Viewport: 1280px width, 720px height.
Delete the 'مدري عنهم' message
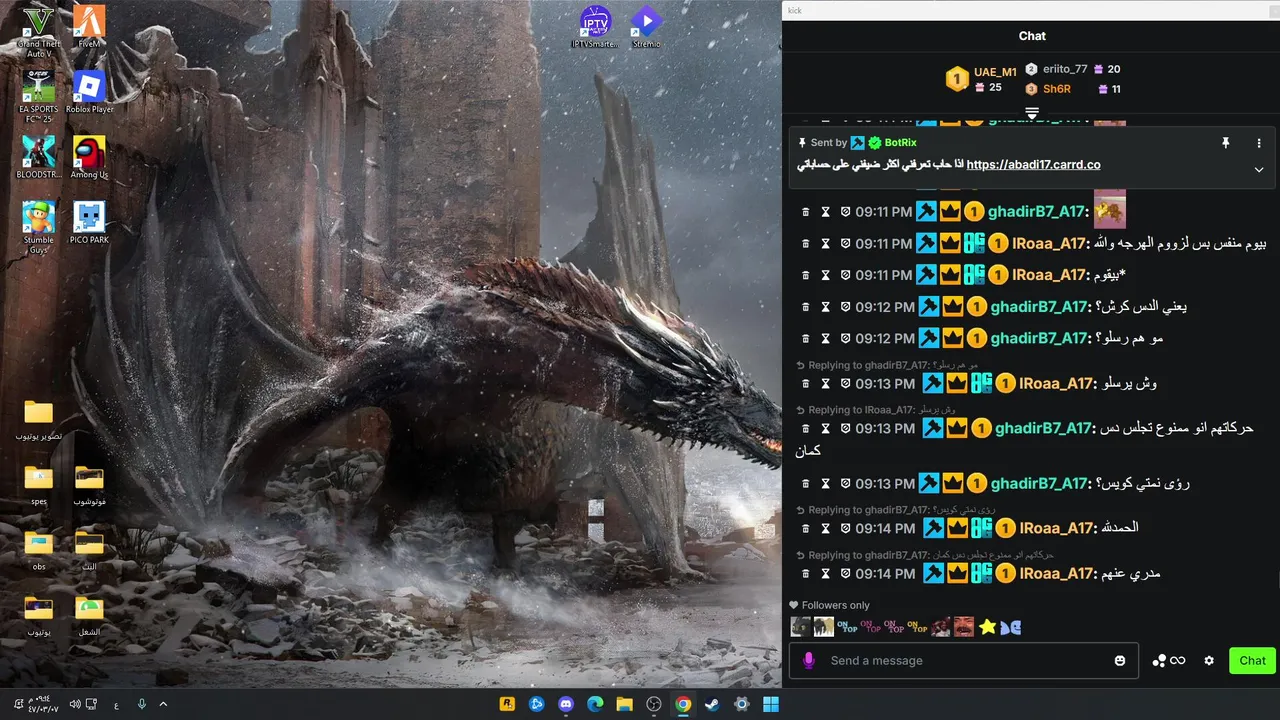806,574
